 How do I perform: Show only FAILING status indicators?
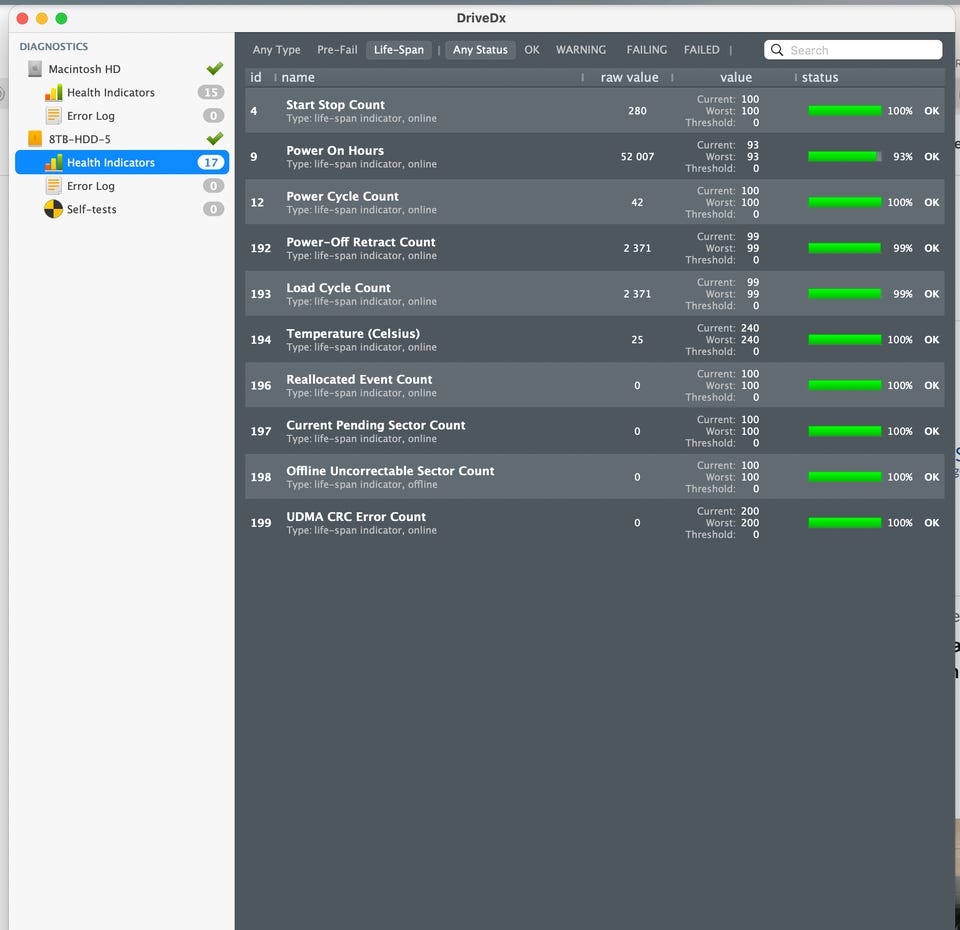[x=647, y=50]
